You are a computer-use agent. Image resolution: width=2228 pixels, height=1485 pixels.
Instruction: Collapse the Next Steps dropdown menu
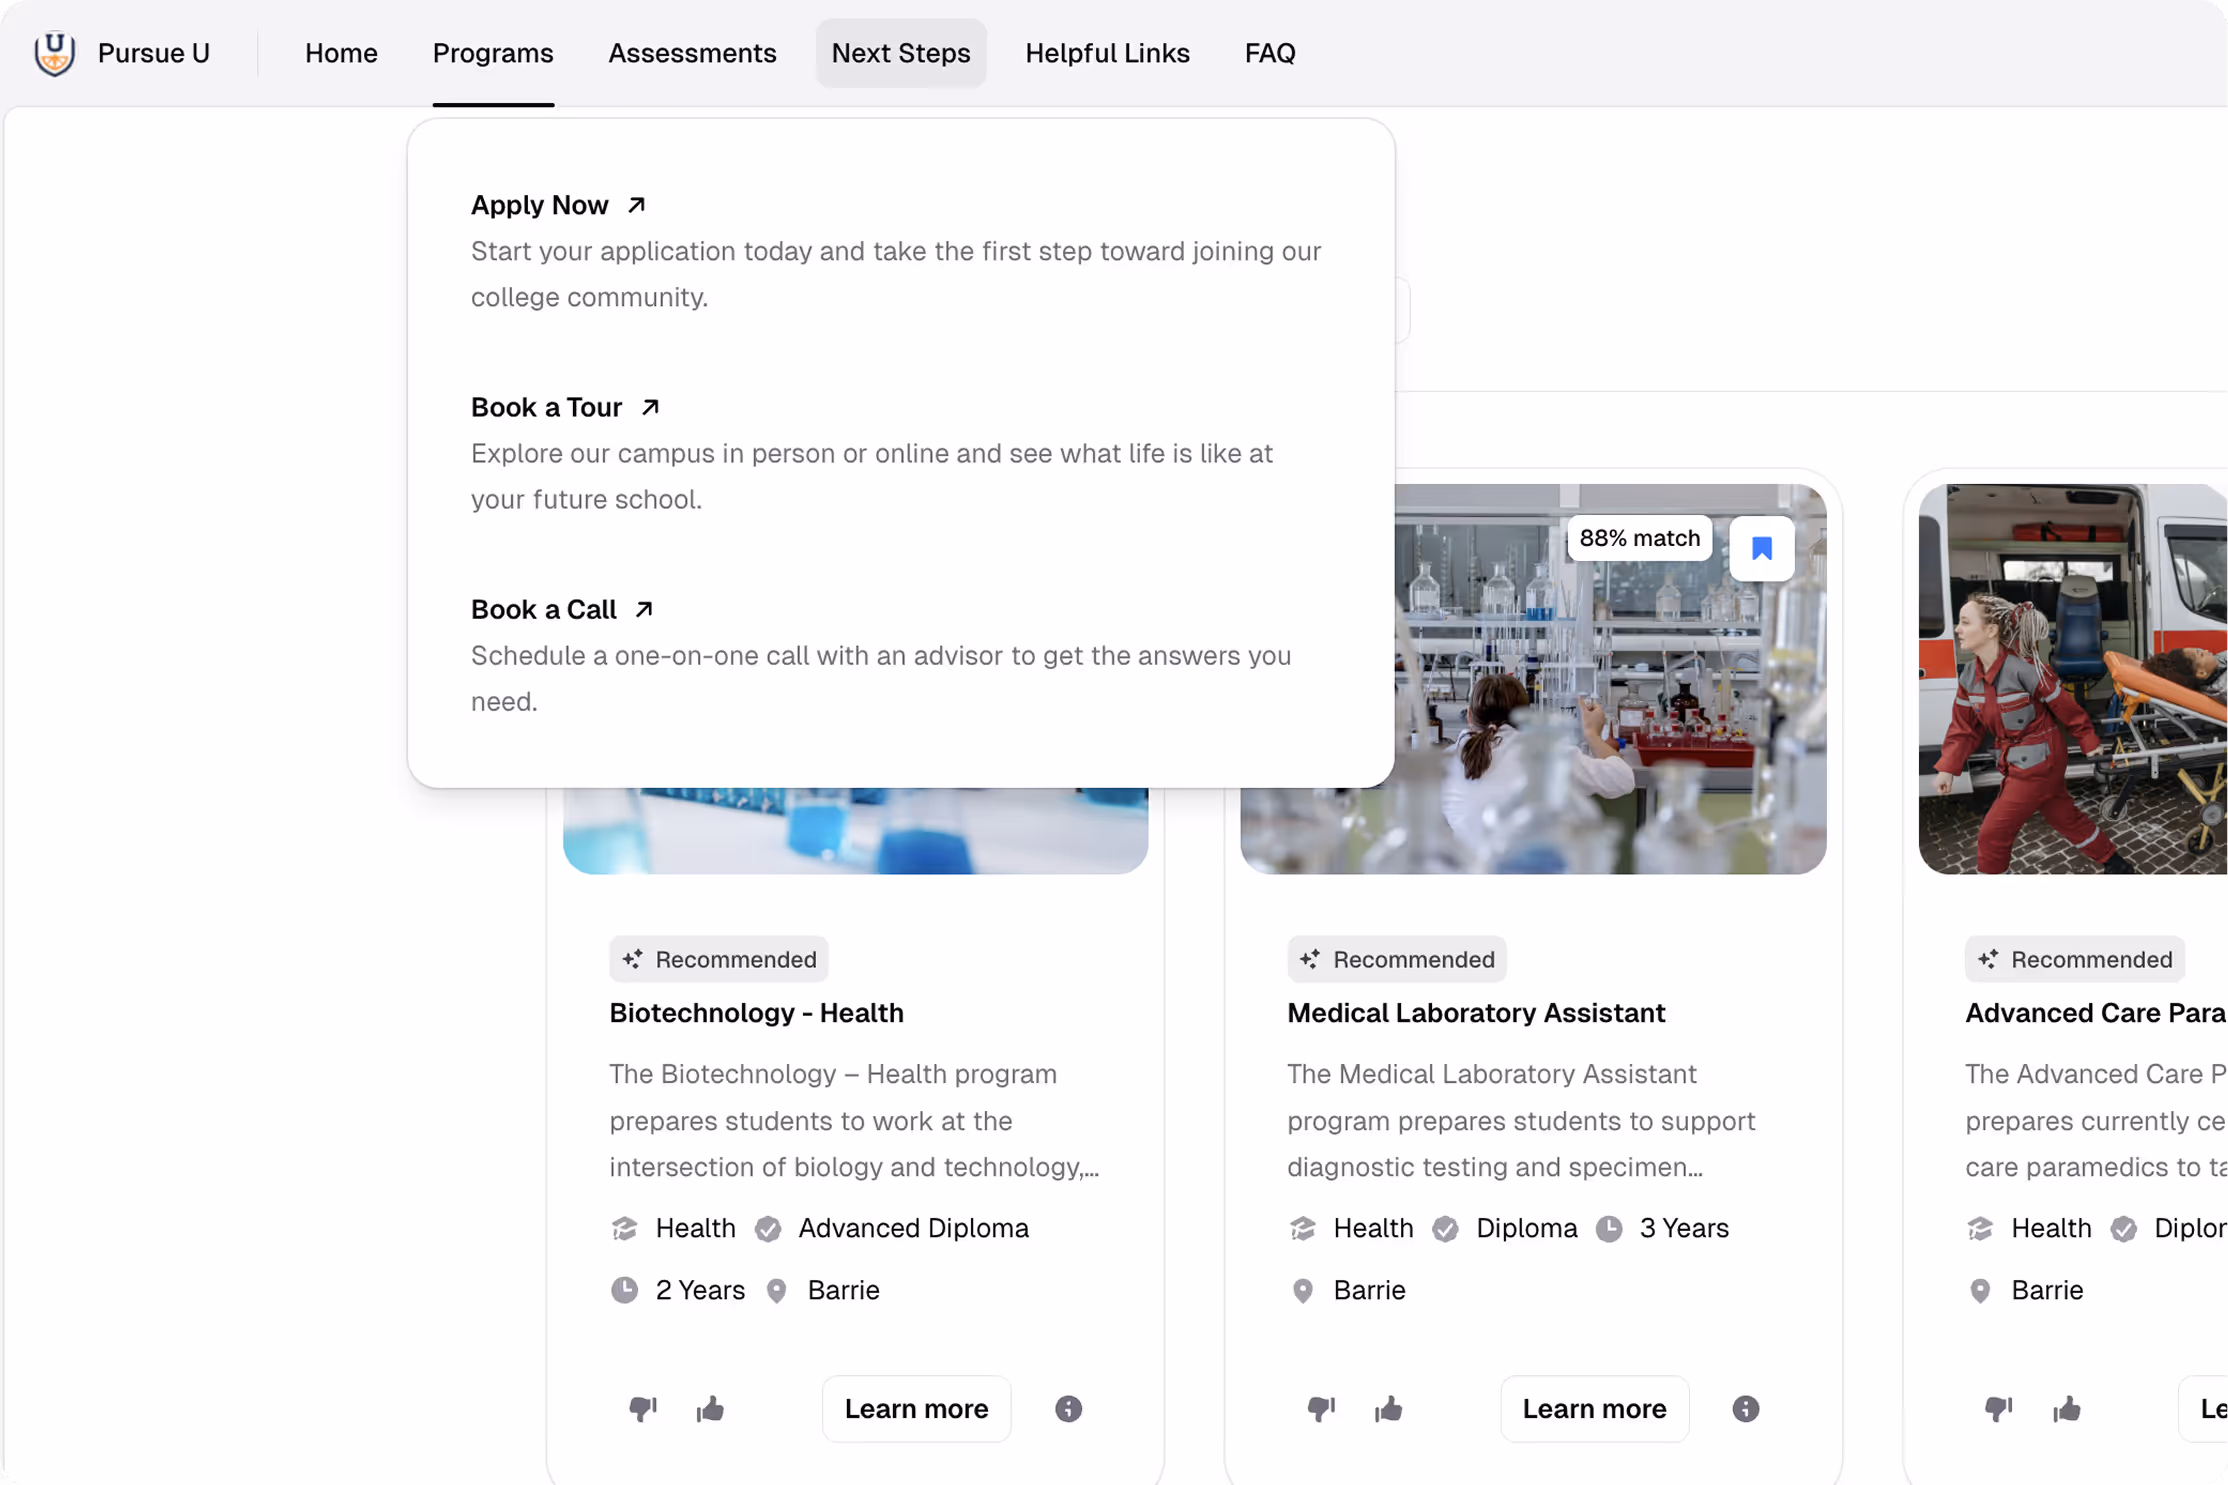tap(900, 53)
